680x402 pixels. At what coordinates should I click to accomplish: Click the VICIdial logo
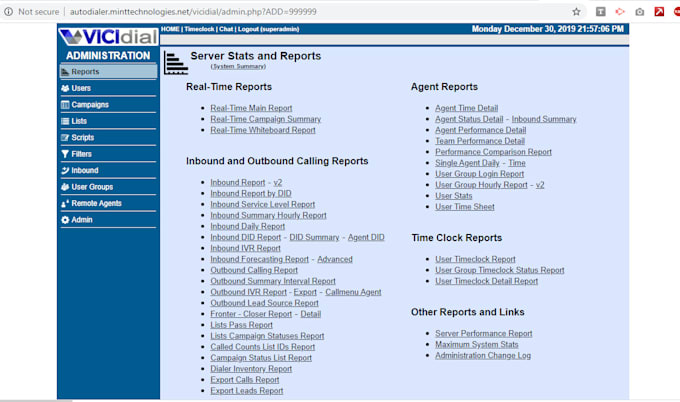tap(107, 38)
